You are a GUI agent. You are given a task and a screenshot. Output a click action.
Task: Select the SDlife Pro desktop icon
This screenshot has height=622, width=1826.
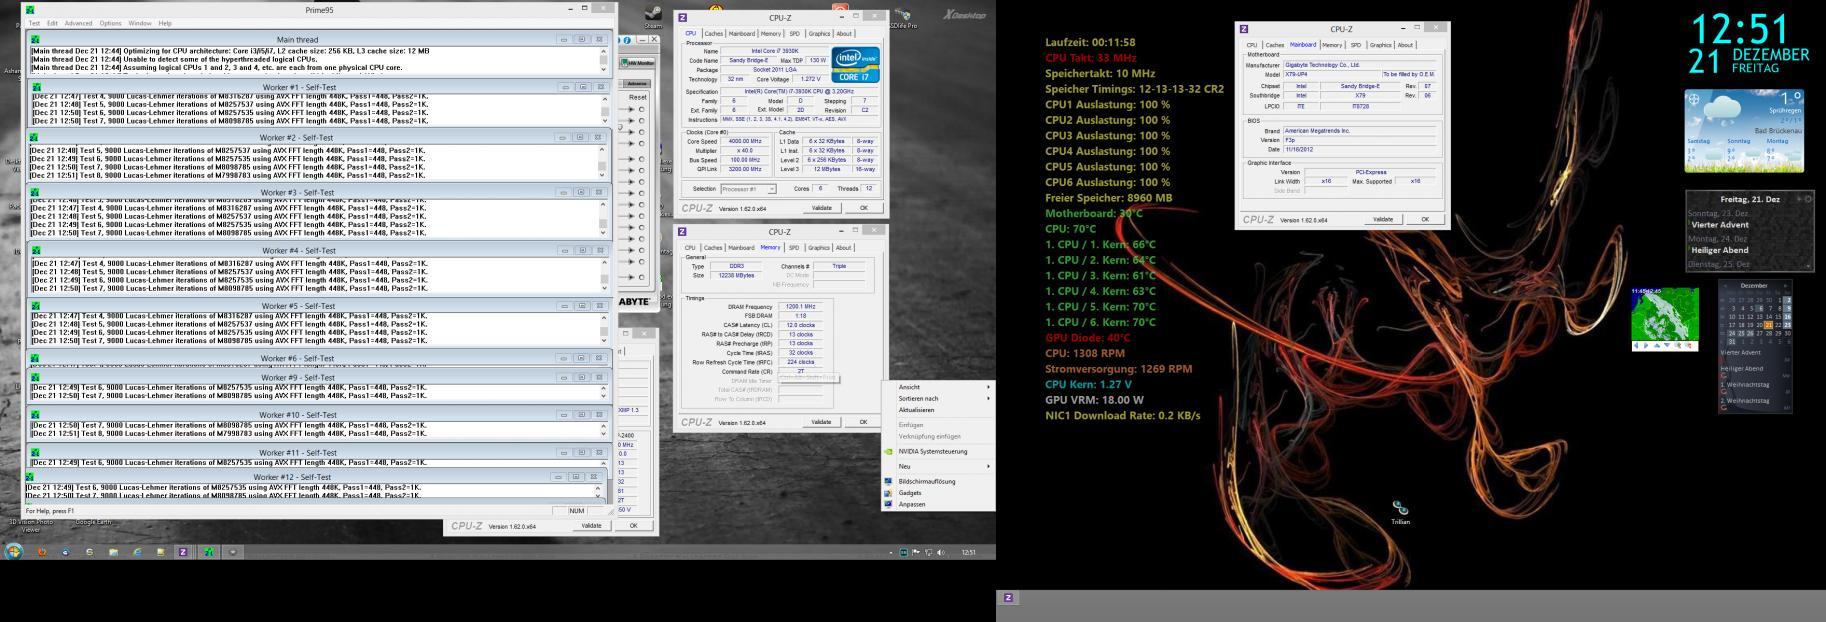[902, 17]
